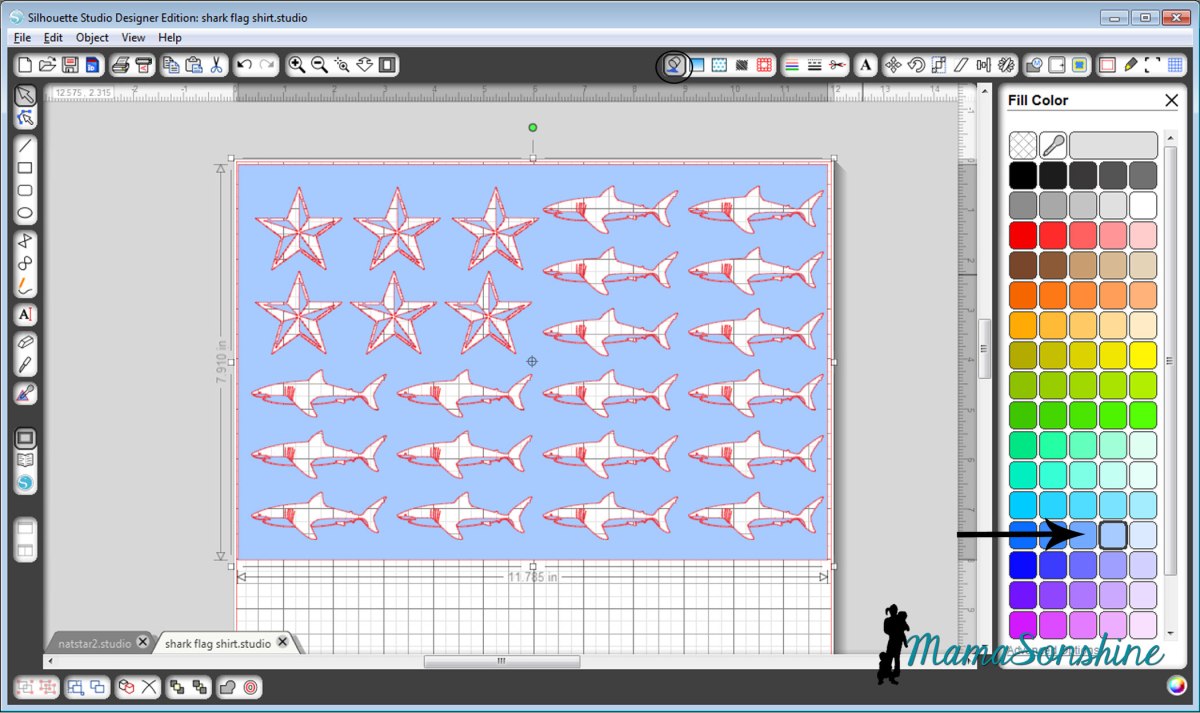Pick the Text tool in left toolbar
Viewport: 1200px width, 713px height.
[25, 315]
